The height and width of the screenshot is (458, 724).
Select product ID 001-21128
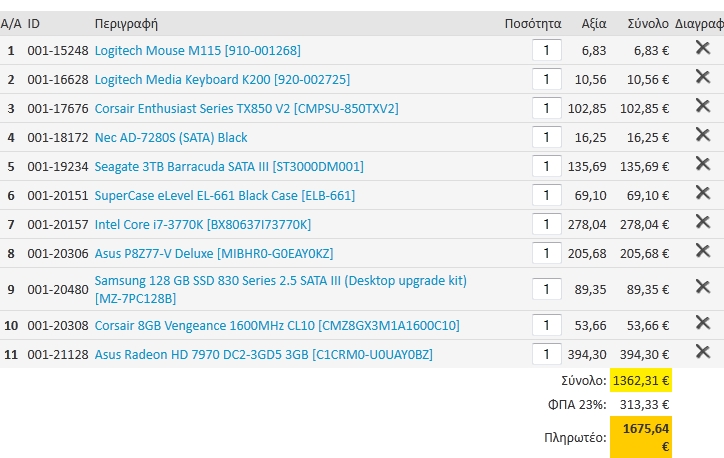click(58, 355)
